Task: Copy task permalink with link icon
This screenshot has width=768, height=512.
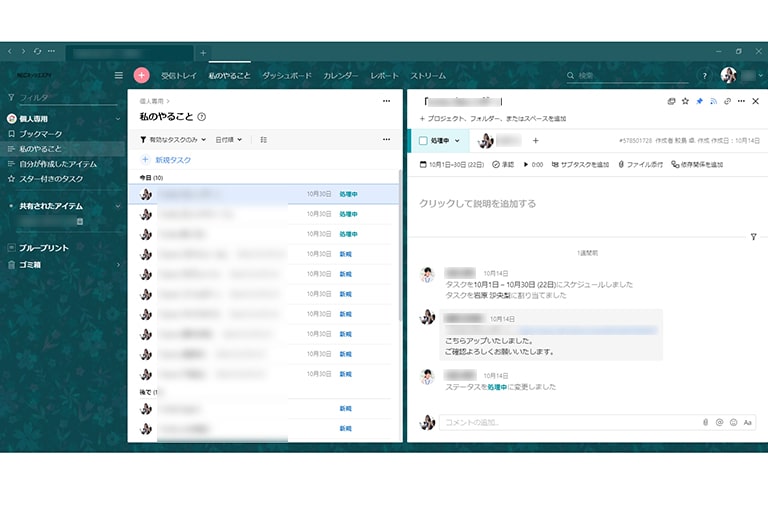Action: click(727, 101)
